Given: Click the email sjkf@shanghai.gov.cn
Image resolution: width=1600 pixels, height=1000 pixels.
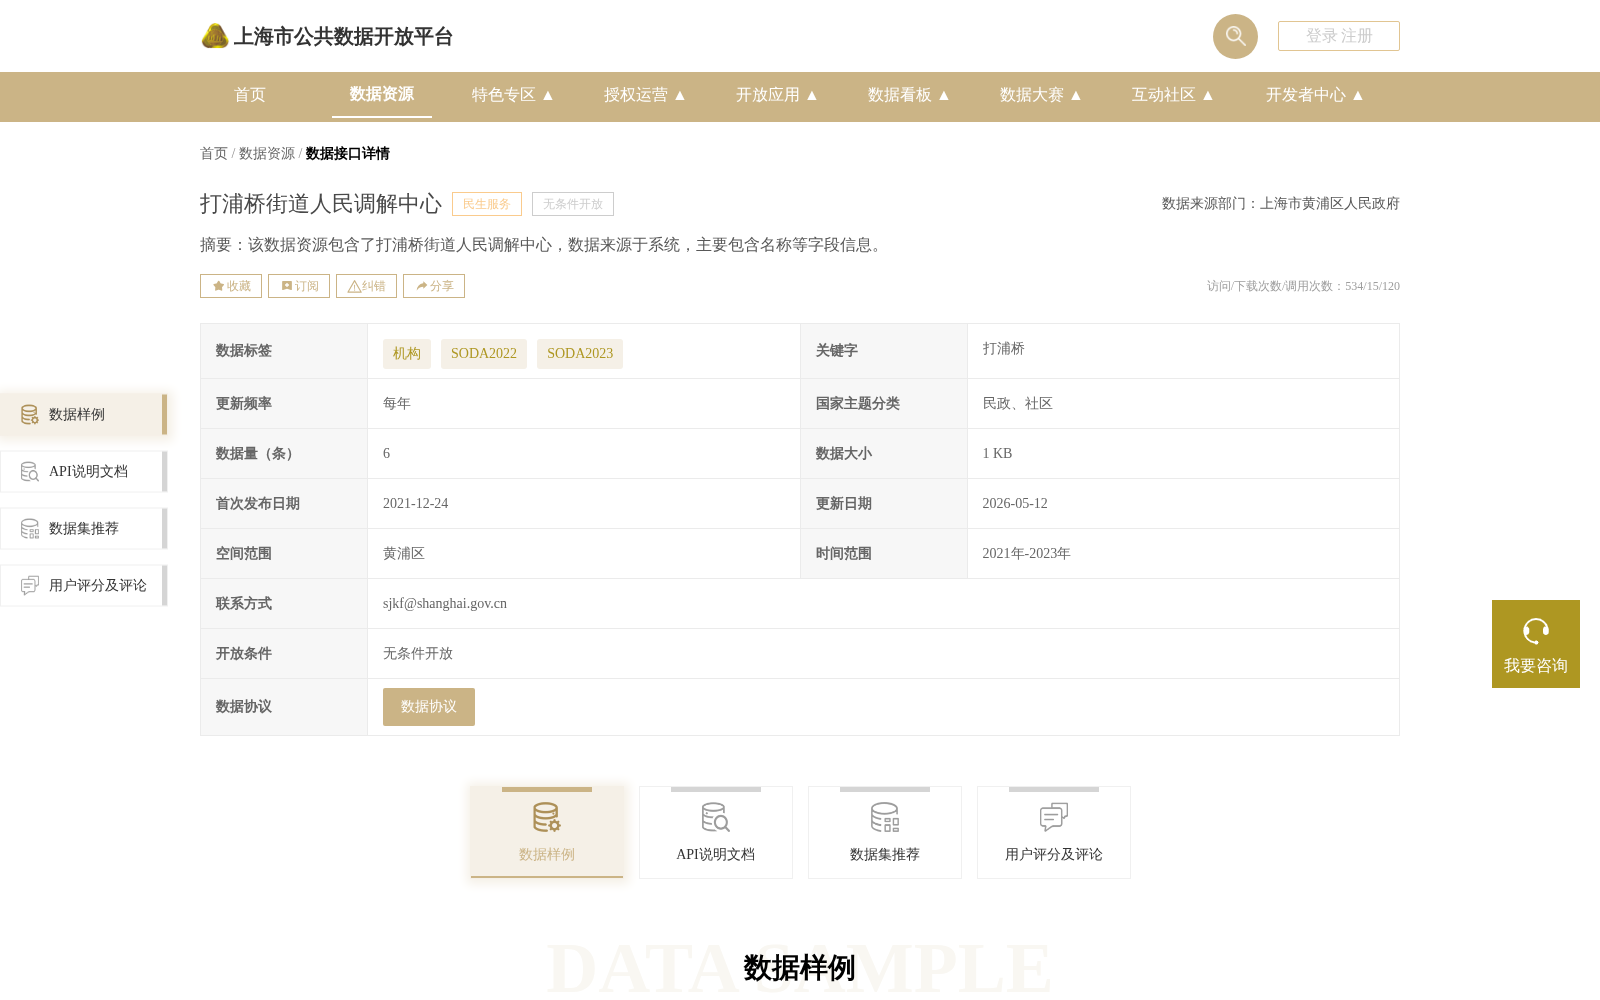Looking at the screenshot, I should point(445,604).
